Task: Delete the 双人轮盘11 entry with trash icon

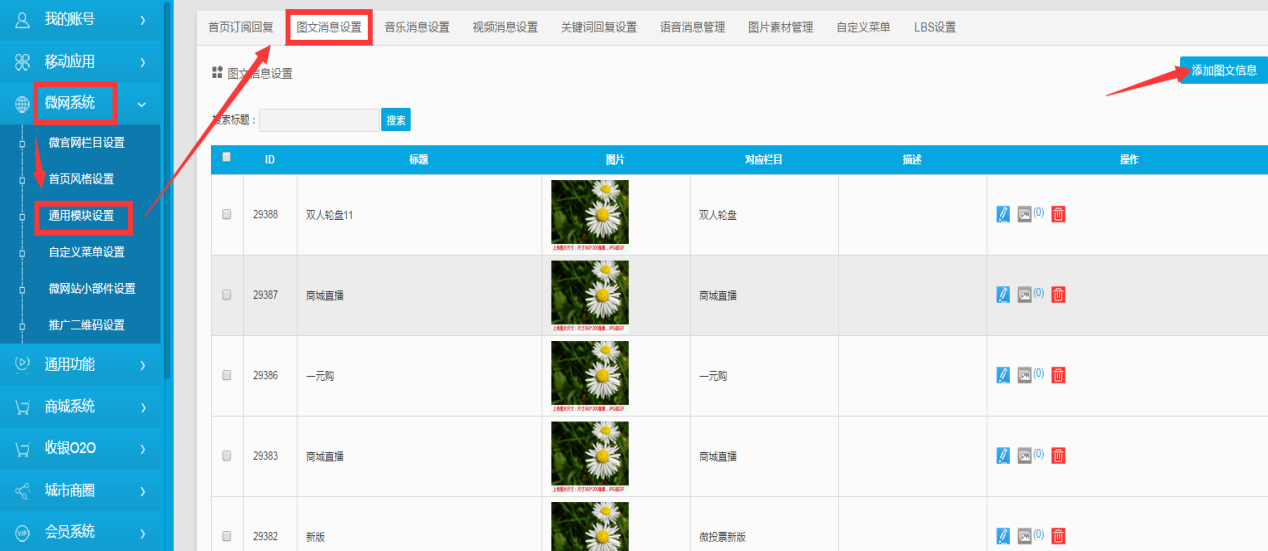Action: click(1058, 214)
